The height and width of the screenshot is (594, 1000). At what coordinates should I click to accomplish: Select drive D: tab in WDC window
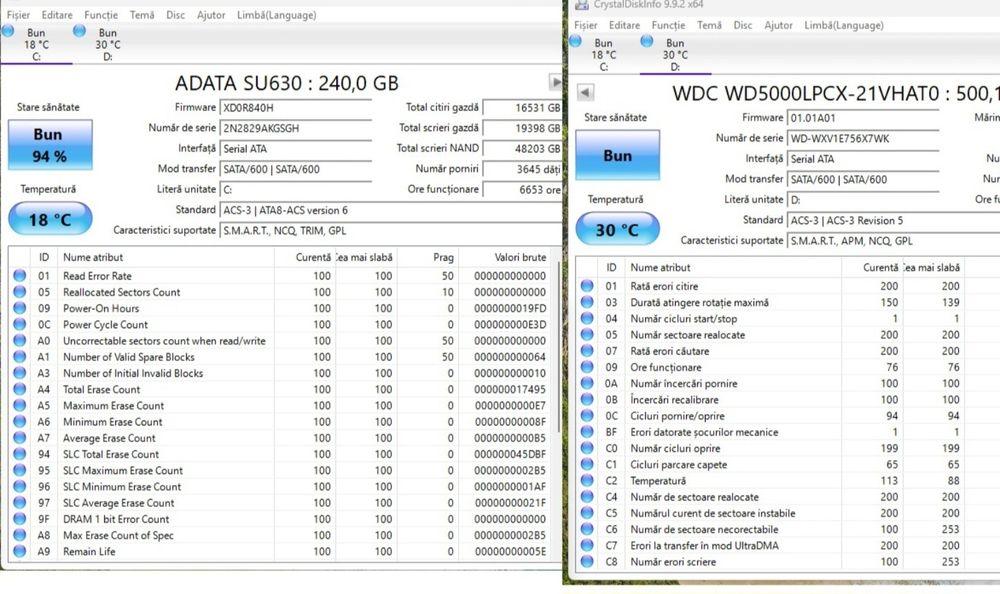point(675,54)
